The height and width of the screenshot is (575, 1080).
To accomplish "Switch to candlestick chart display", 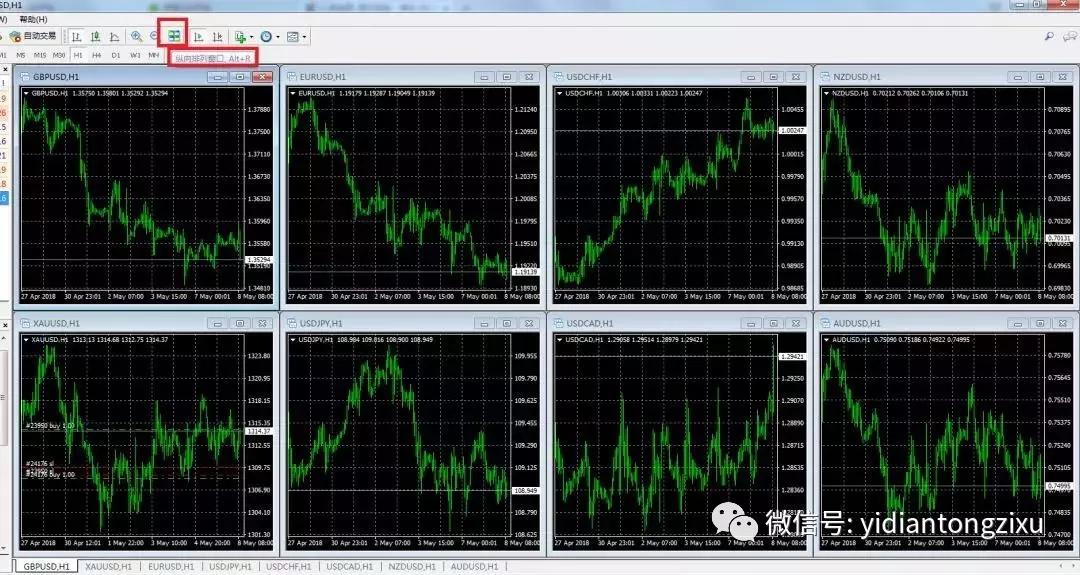I will [x=96, y=37].
